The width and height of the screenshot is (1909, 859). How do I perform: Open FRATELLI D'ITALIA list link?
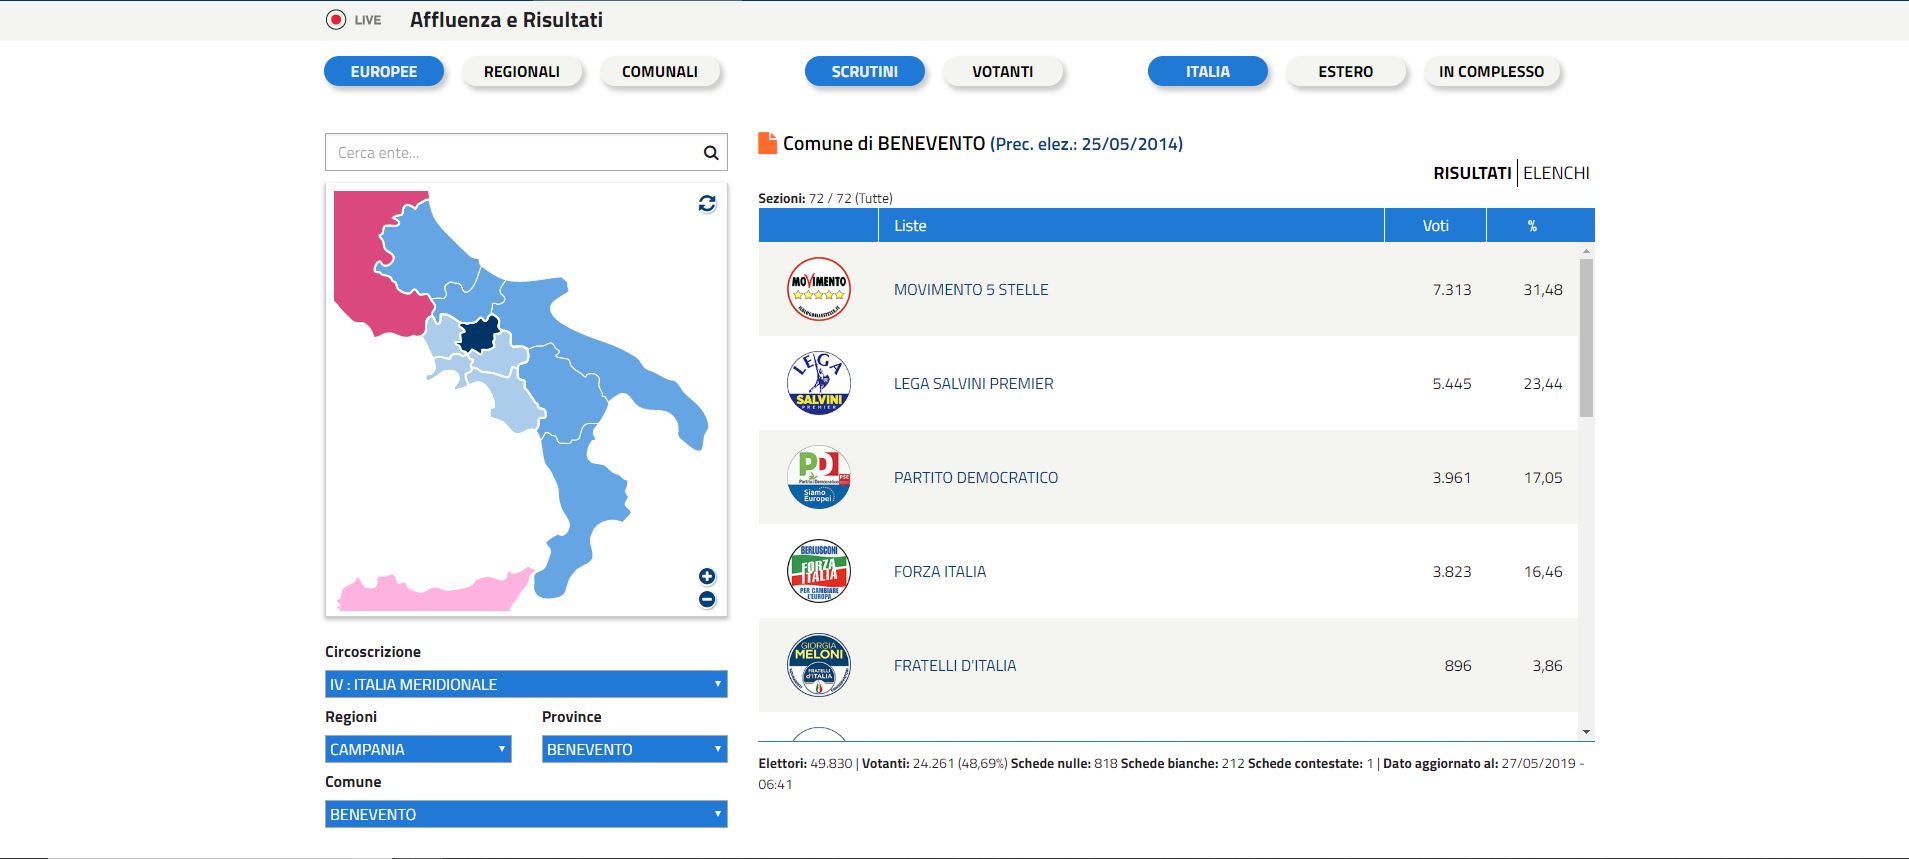(x=955, y=666)
